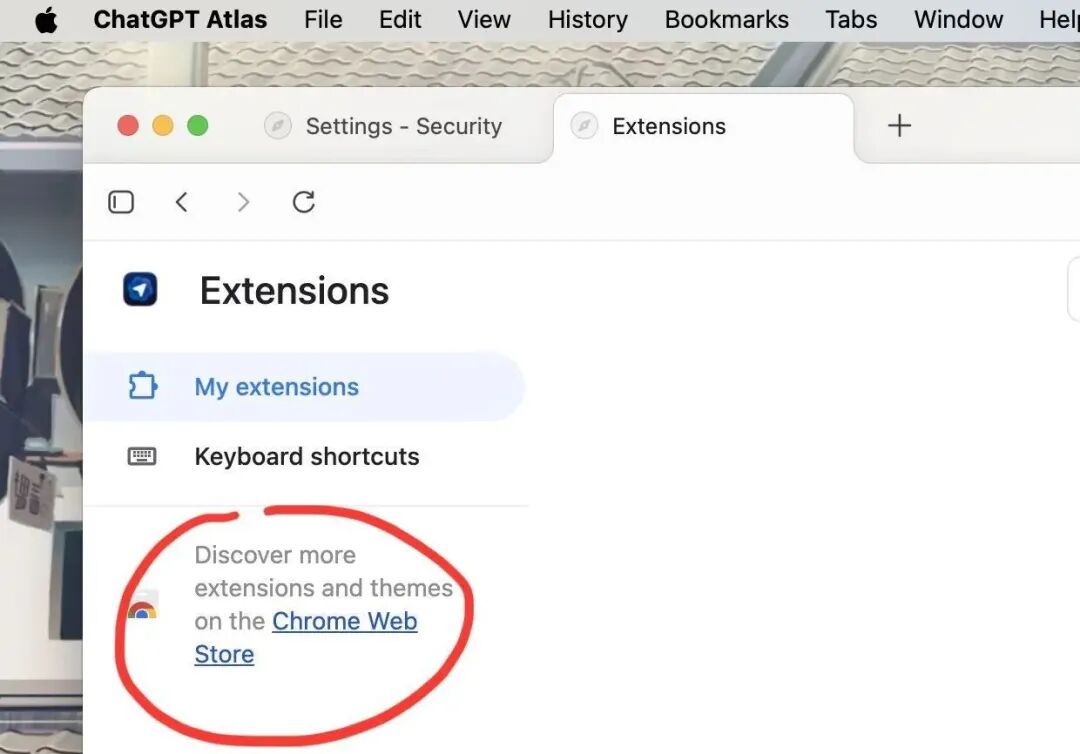Open a new tab with plus button

pyautogui.click(x=899, y=126)
